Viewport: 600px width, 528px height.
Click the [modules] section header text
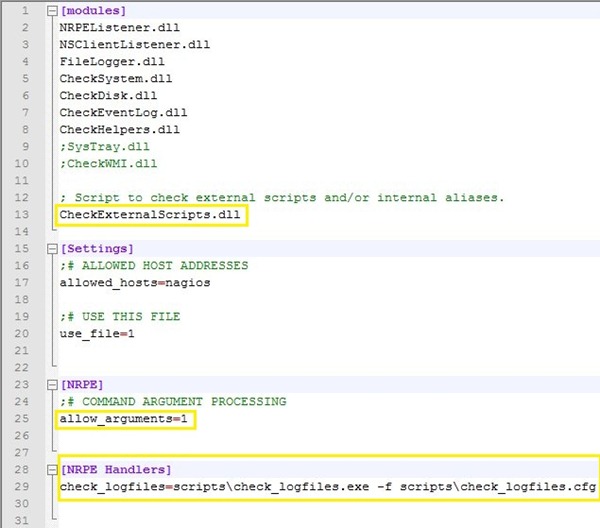click(93, 11)
